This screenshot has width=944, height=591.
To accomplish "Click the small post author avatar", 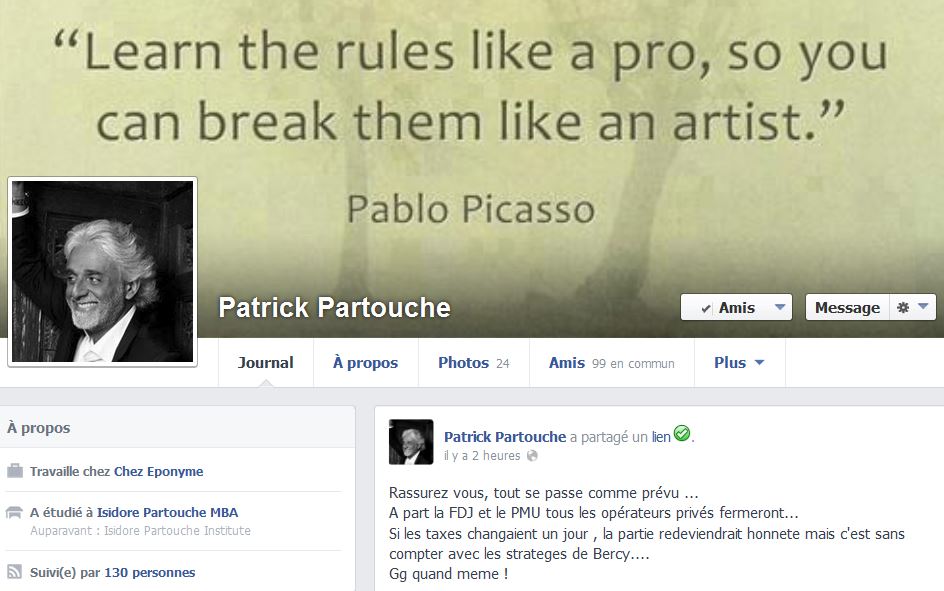I will click(x=411, y=442).
